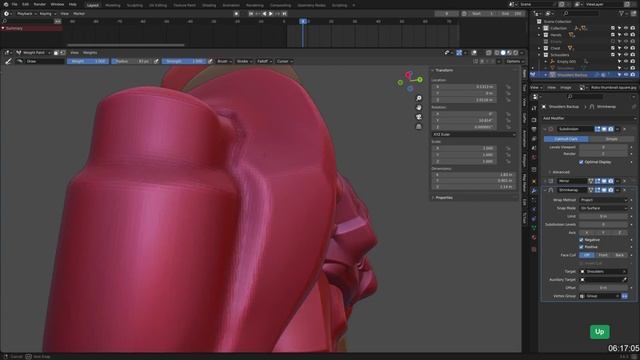Viewport: 640px width, 360px height.
Task: Select the Draw brush tool icon
Action: point(8,61)
